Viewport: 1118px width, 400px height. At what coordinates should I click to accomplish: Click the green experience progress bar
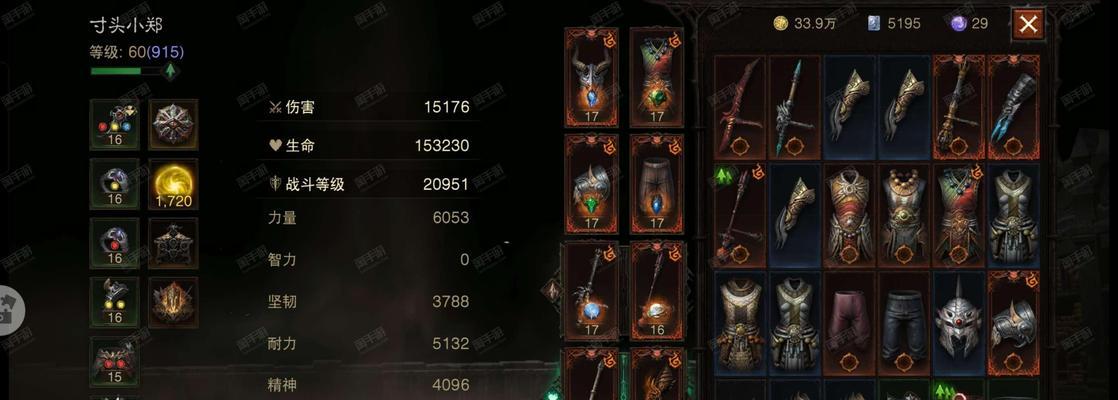125,71
